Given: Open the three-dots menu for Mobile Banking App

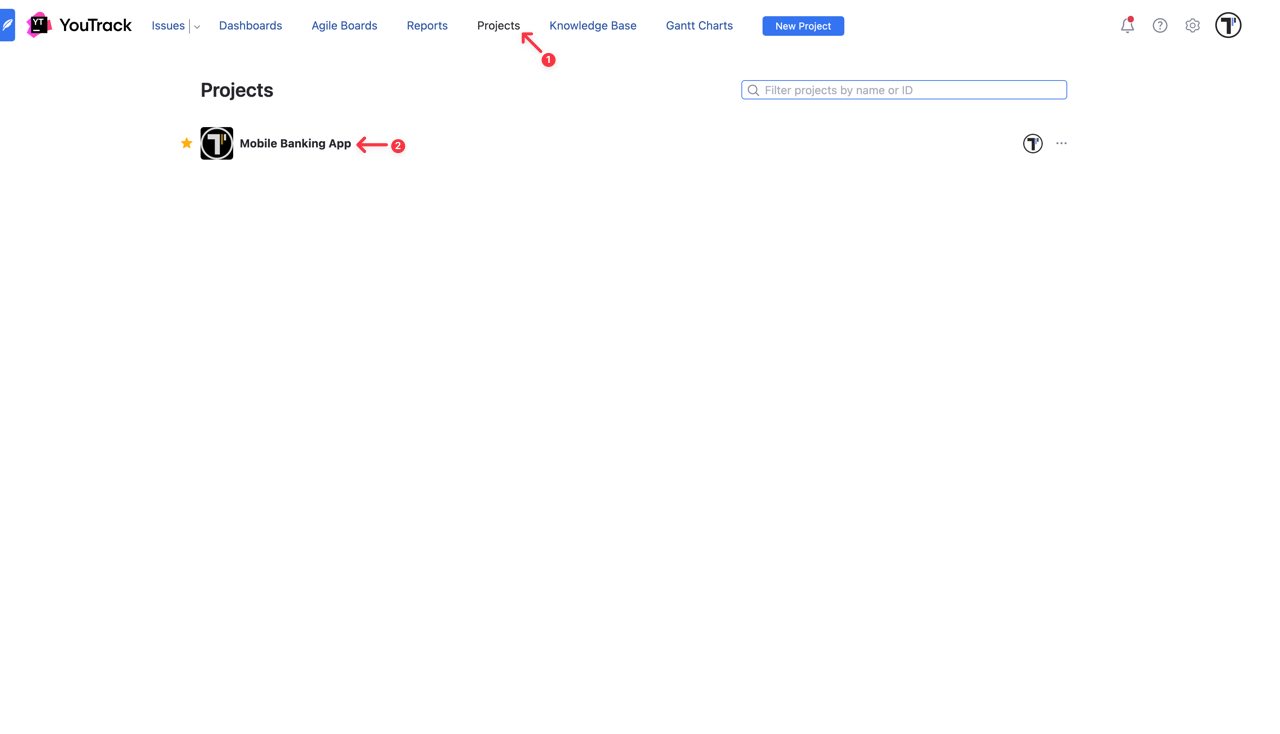Looking at the screenshot, I should [x=1061, y=144].
